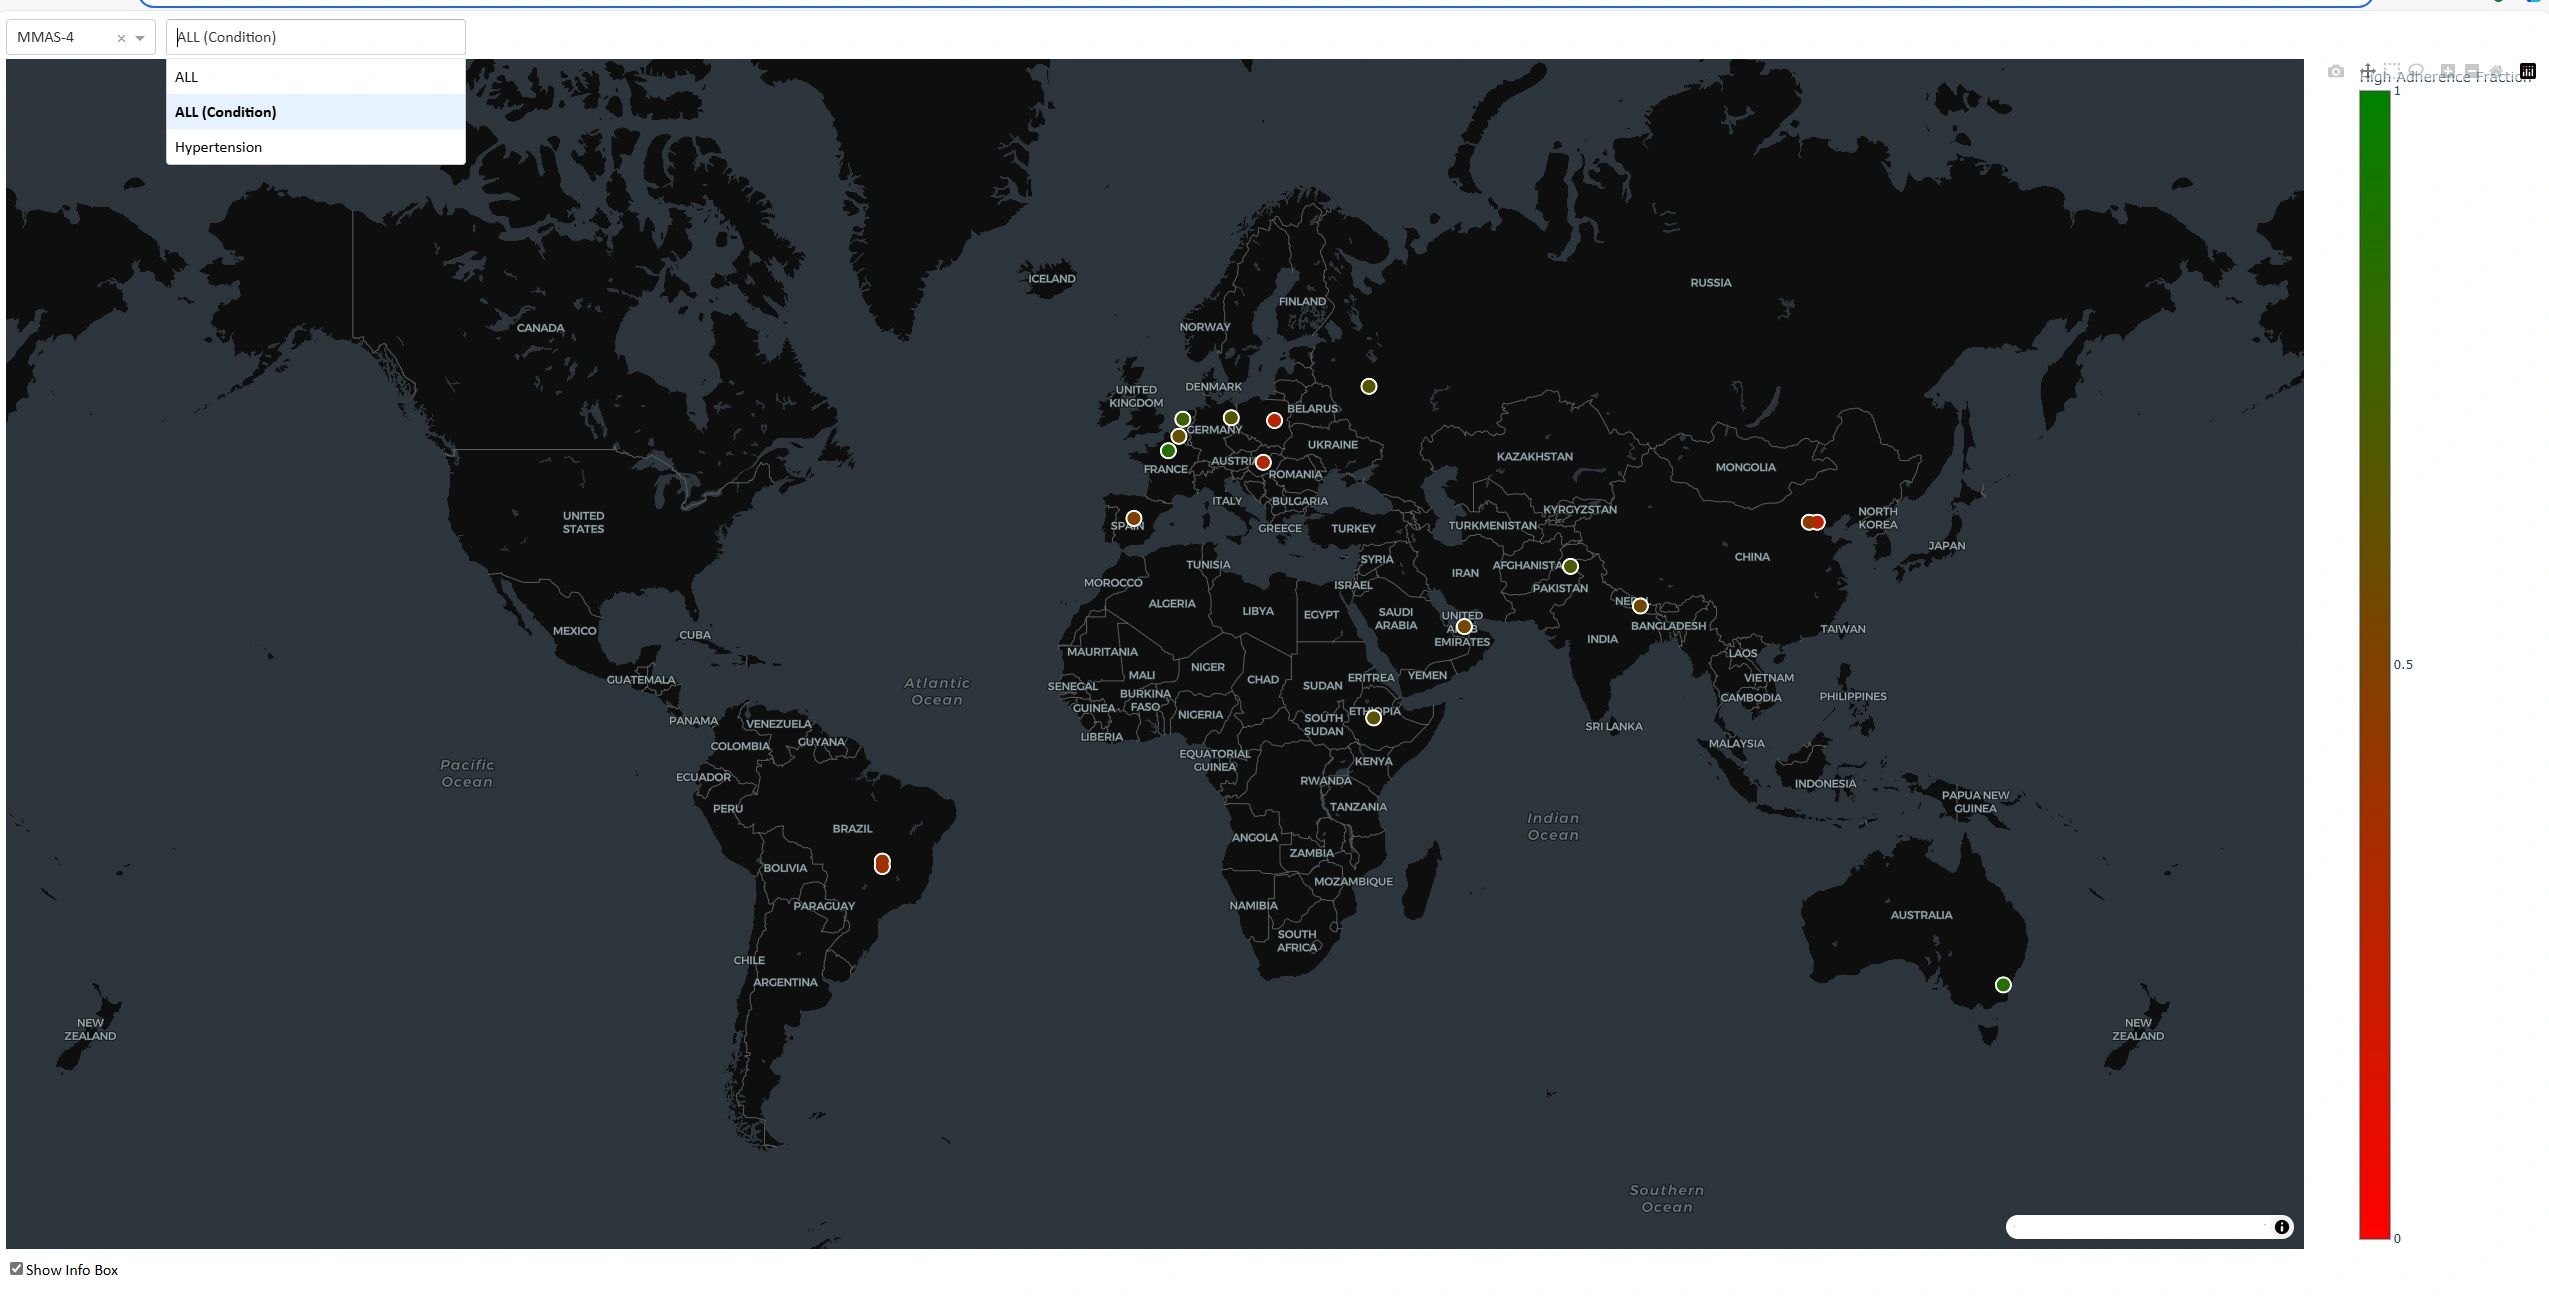Screen dimensions: 2549x1297
Task: Click the green marker in Australia
Action: 2003,985
